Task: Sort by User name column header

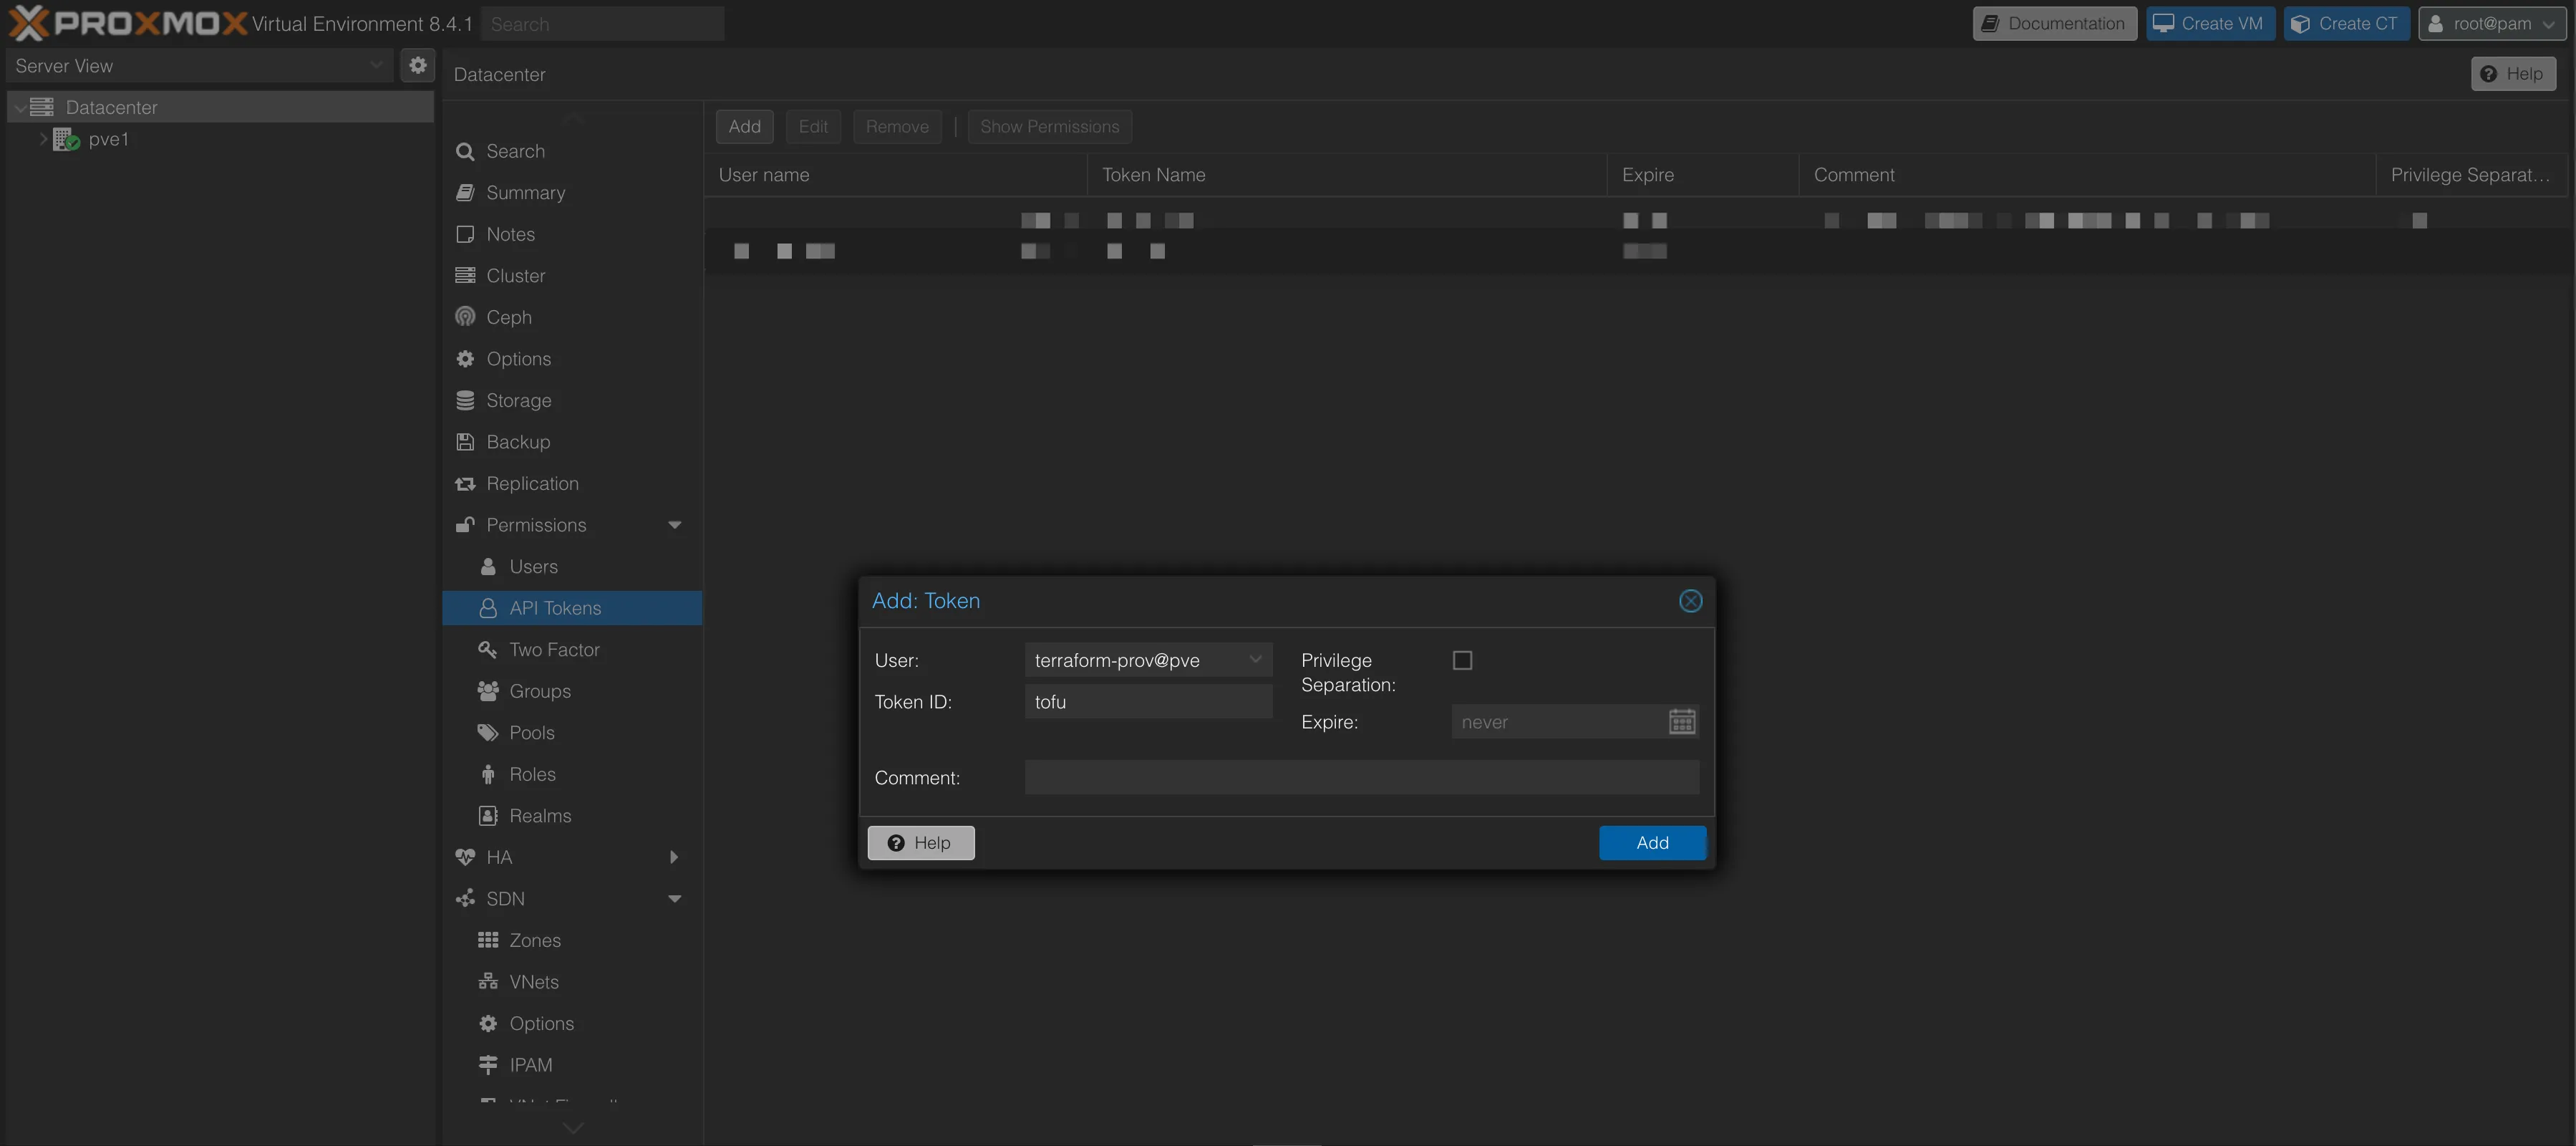Action: pos(895,174)
